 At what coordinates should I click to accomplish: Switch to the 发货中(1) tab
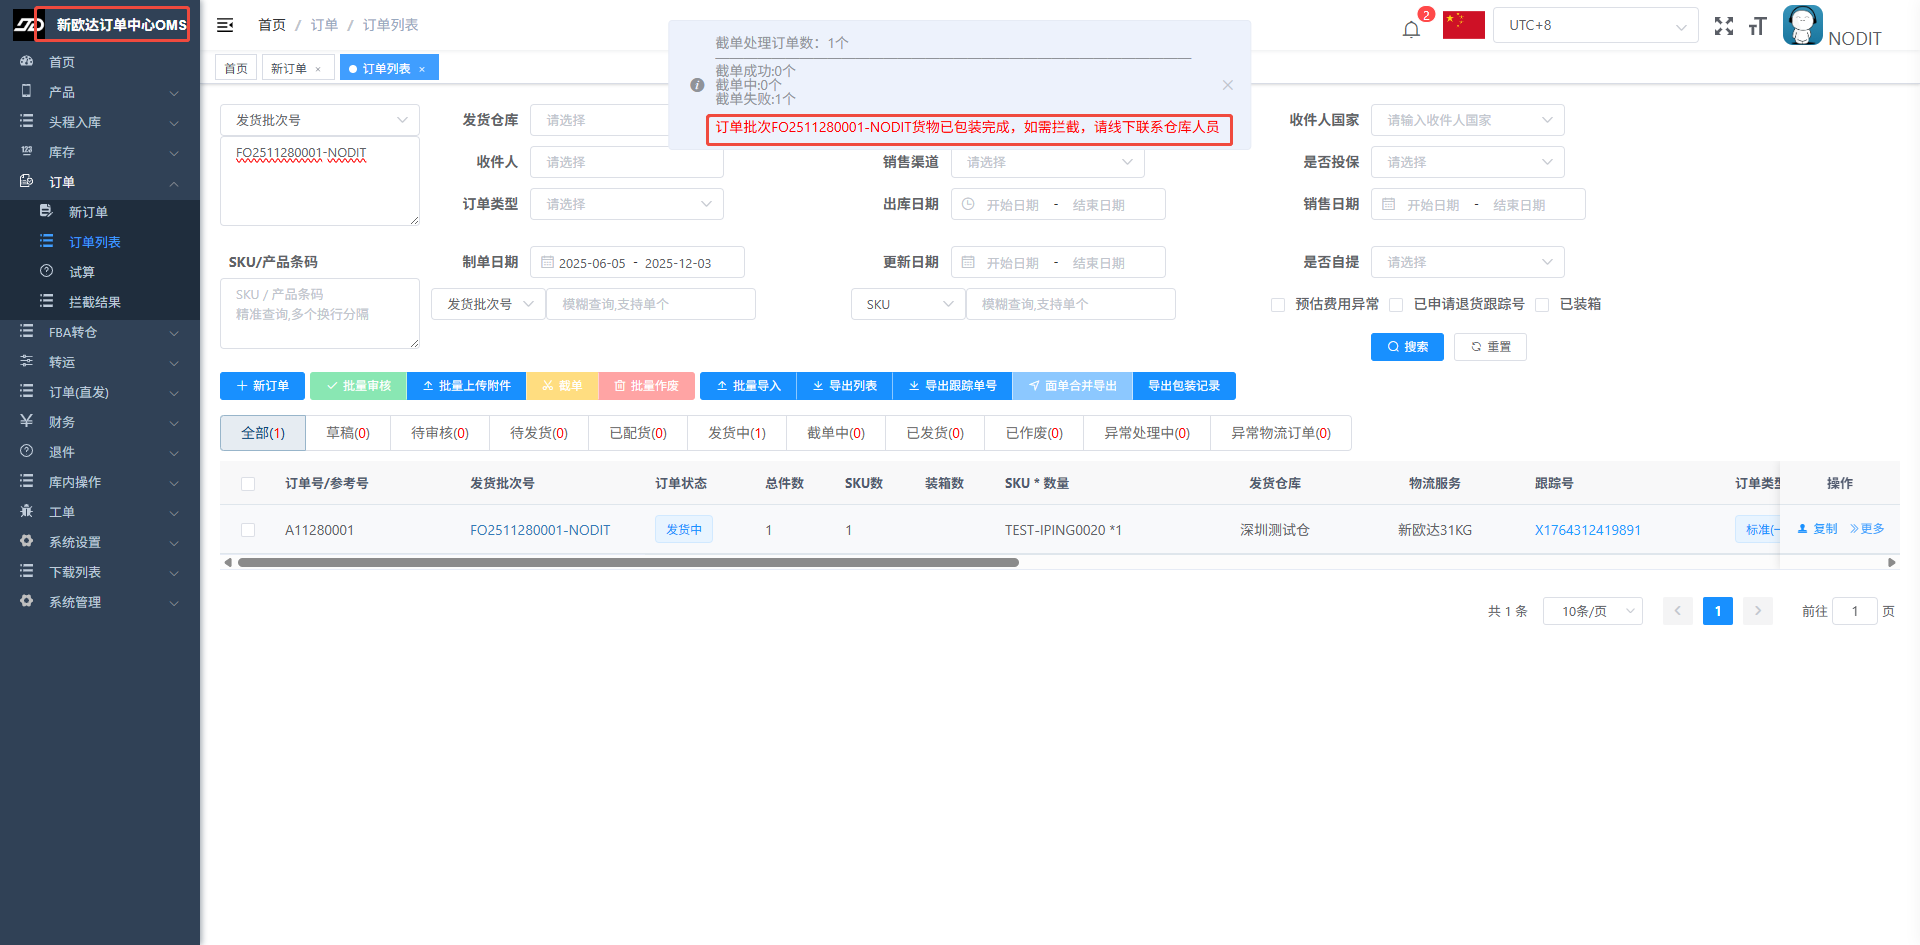(x=736, y=433)
